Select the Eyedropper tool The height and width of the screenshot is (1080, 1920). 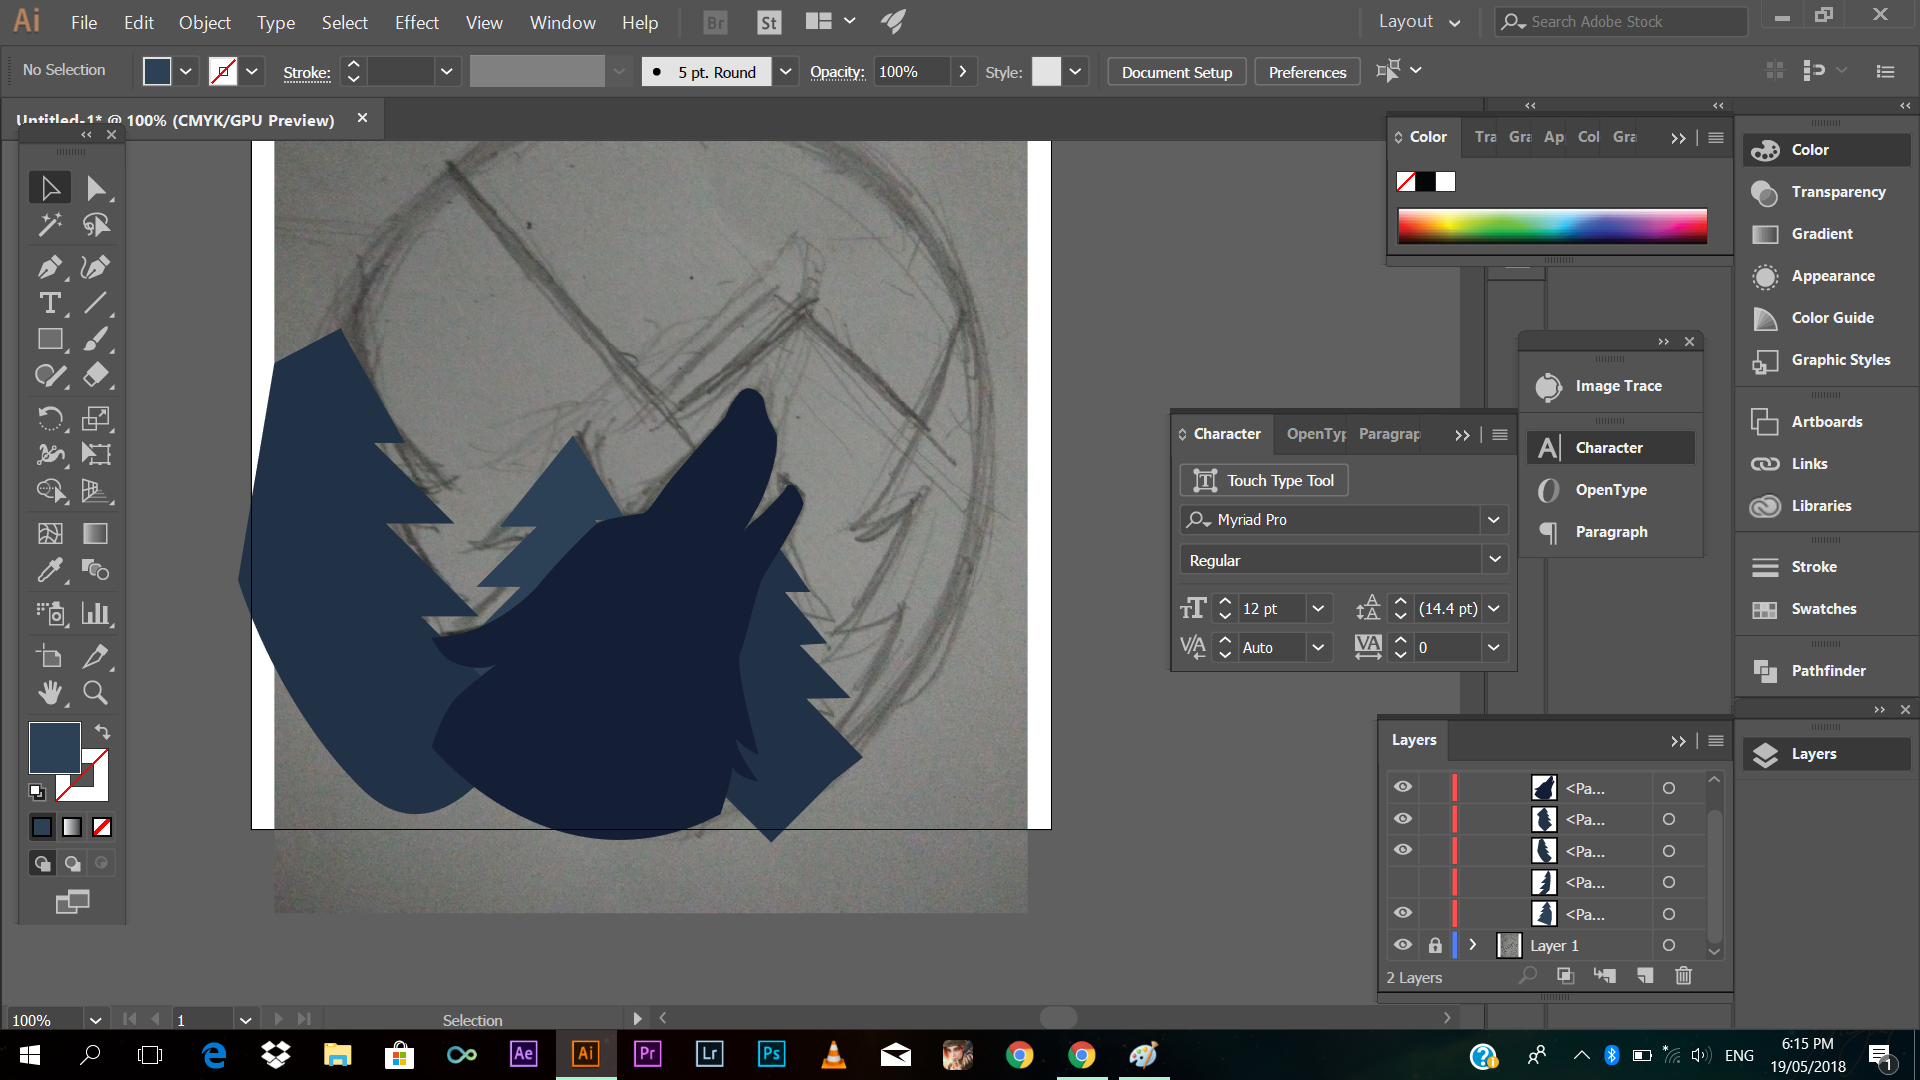click(50, 570)
